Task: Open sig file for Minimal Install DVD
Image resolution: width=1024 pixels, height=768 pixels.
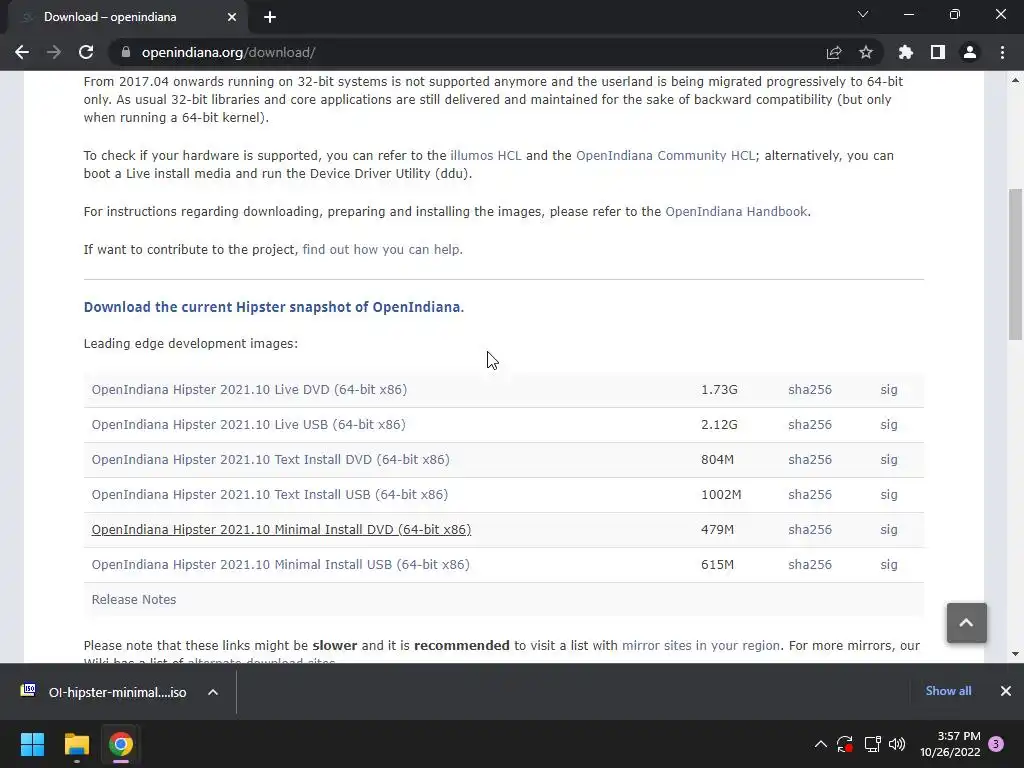Action: 889,530
